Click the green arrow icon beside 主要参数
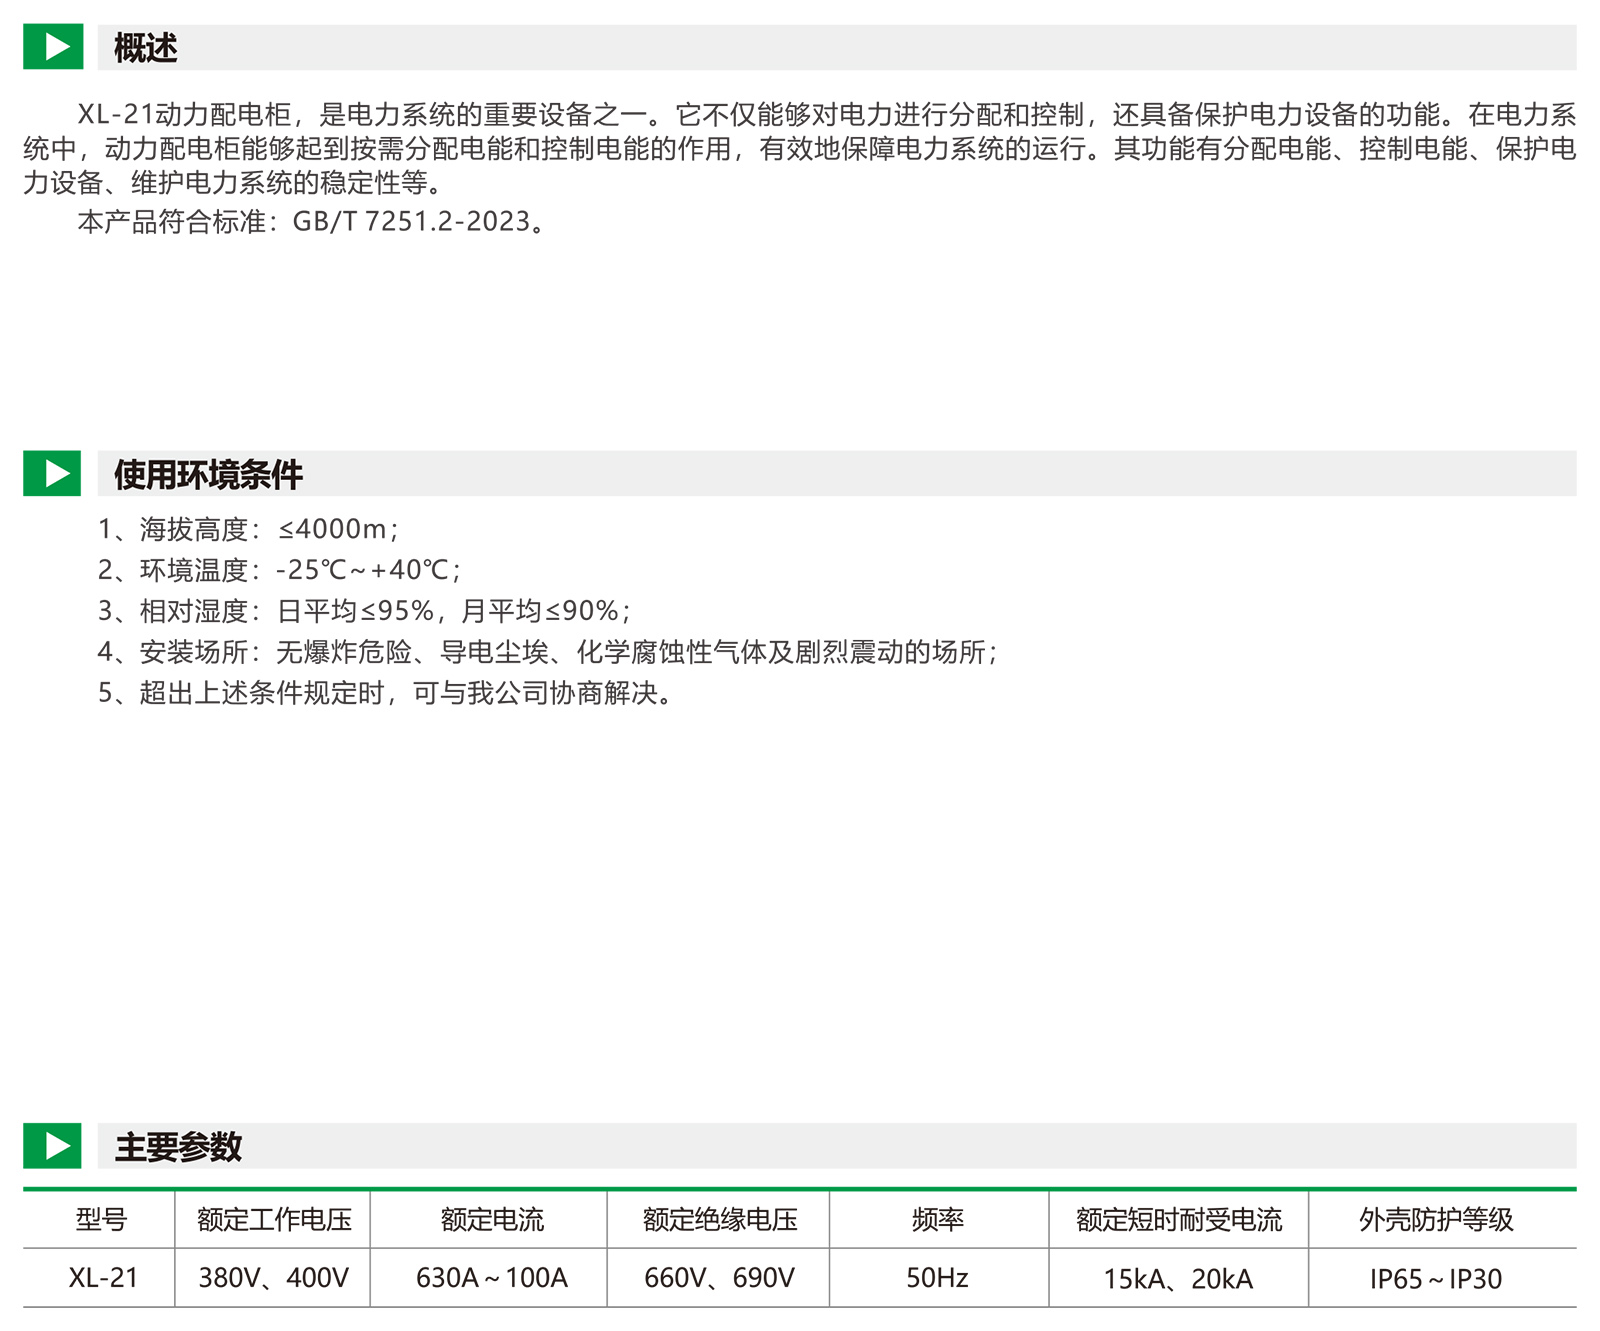Image resolution: width=1600 pixels, height=1331 pixels. click(x=52, y=1146)
